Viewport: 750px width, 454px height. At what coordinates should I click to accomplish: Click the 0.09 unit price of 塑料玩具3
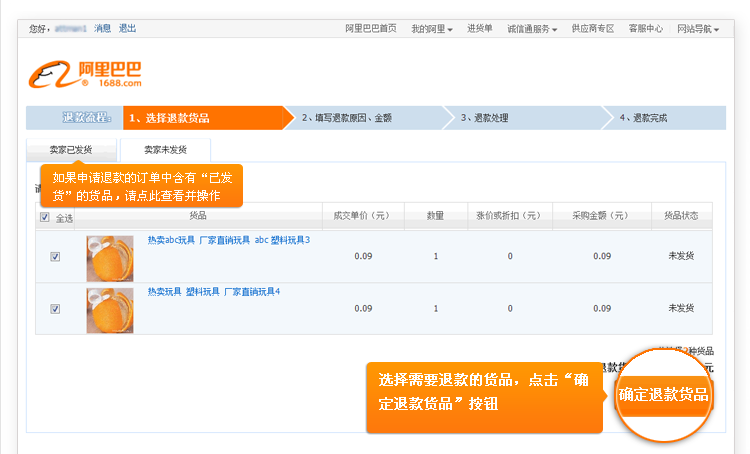coord(364,256)
